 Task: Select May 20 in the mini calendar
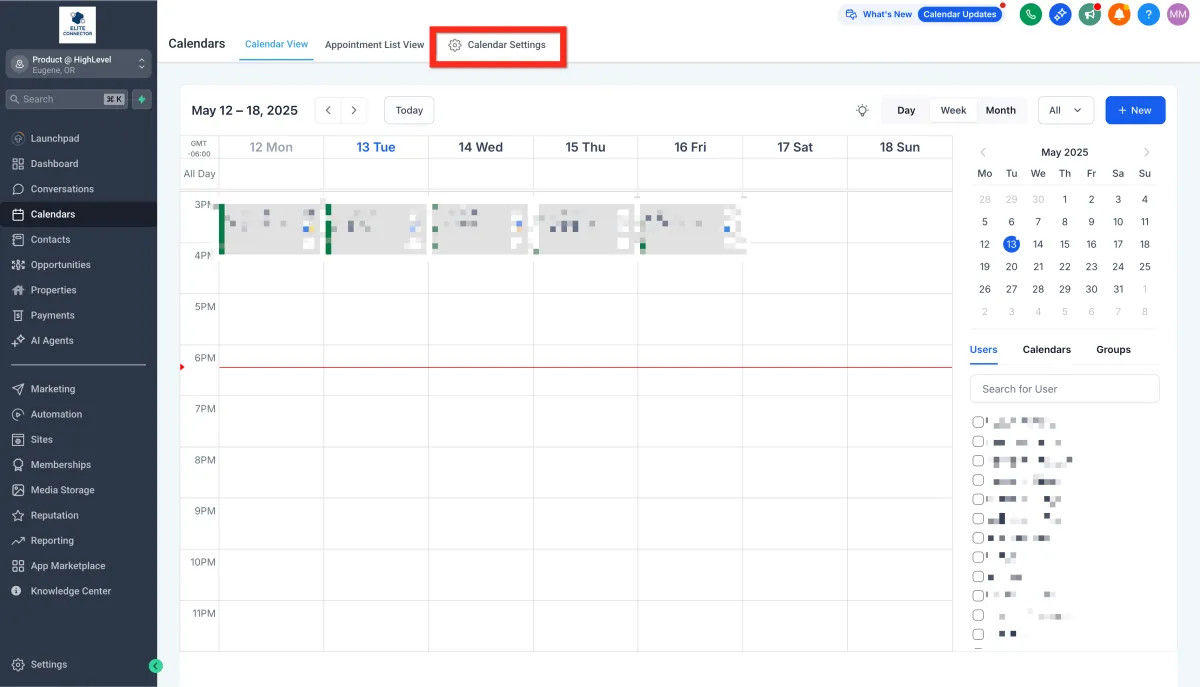1011,267
